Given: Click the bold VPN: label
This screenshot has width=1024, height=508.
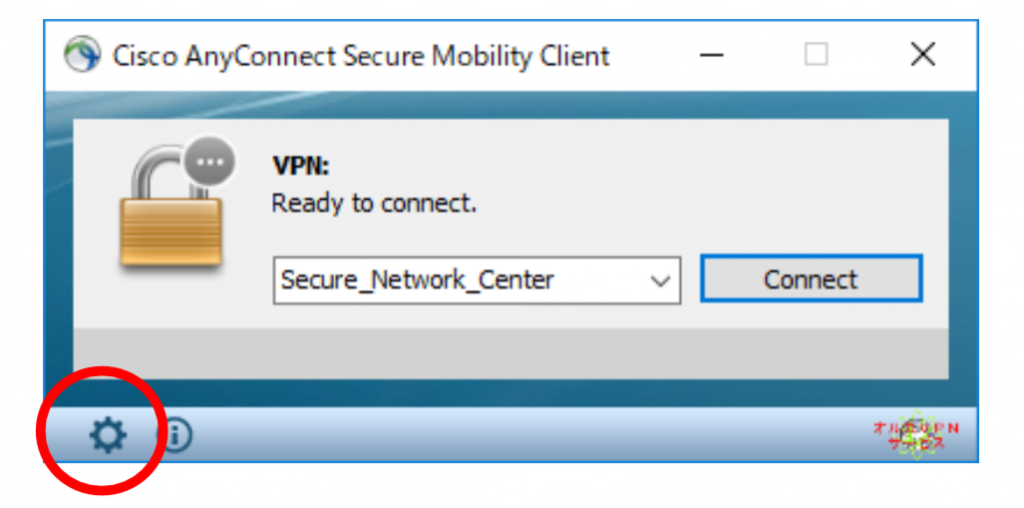Looking at the screenshot, I should tap(301, 167).
